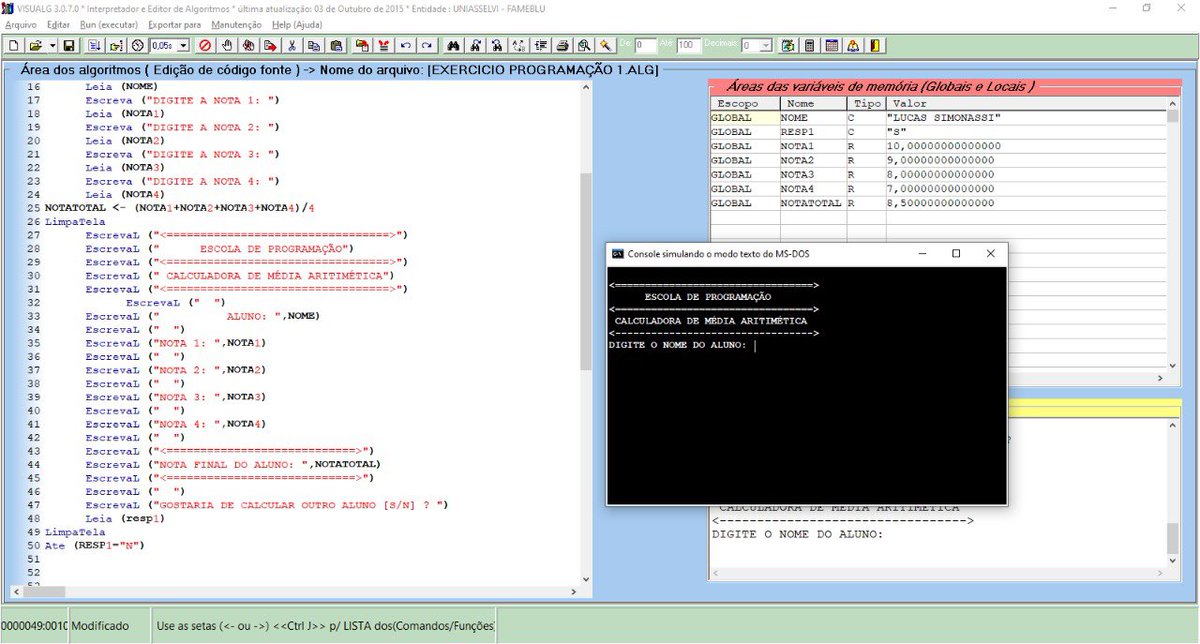Open the Decimais dropdown
Image resolution: width=1200 pixels, height=644 pixels.
[765, 45]
